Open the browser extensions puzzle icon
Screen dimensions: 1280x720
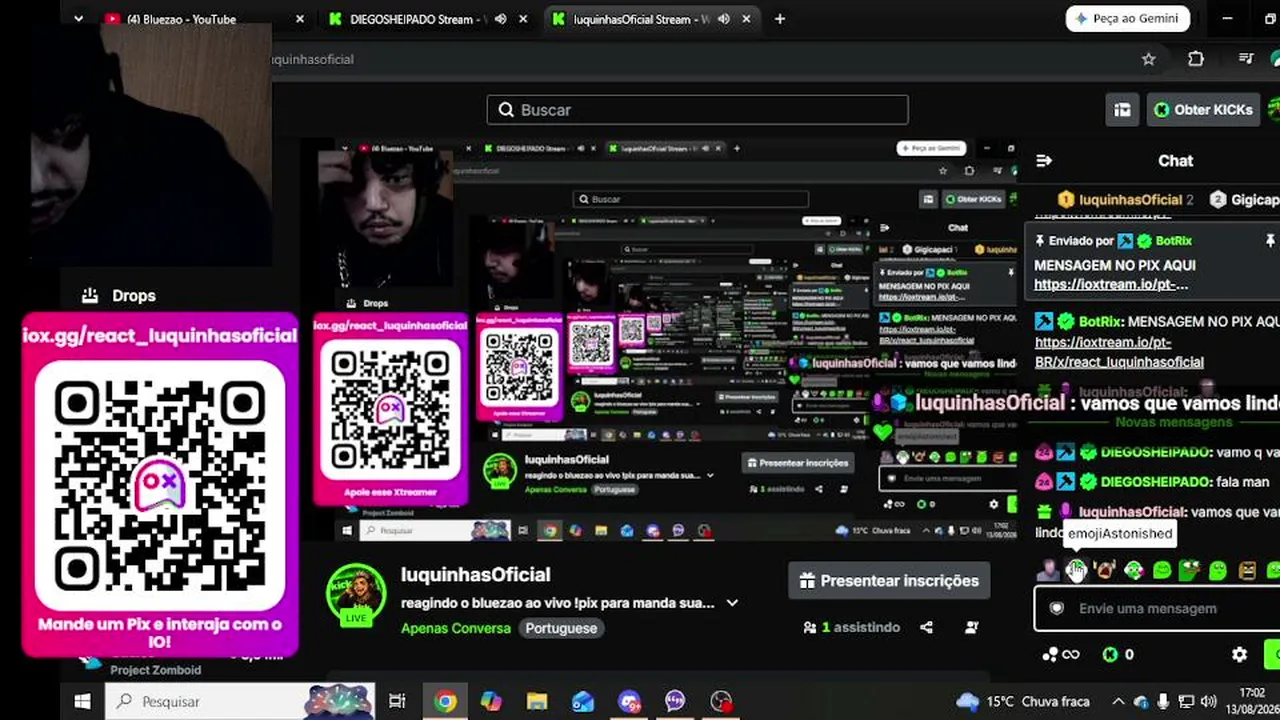(x=1196, y=59)
